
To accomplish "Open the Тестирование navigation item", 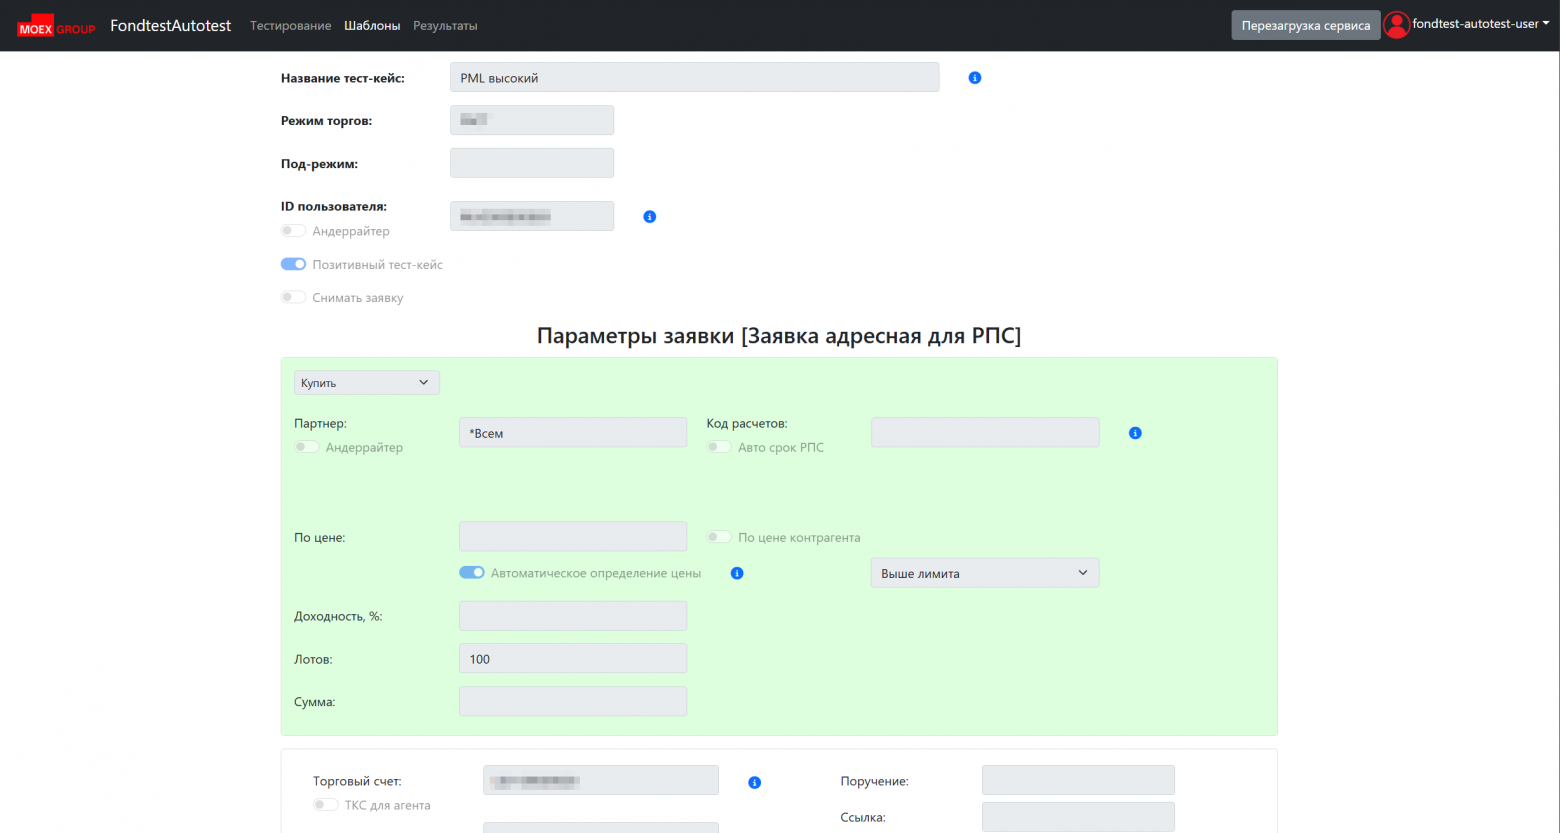I will click(290, 26).
